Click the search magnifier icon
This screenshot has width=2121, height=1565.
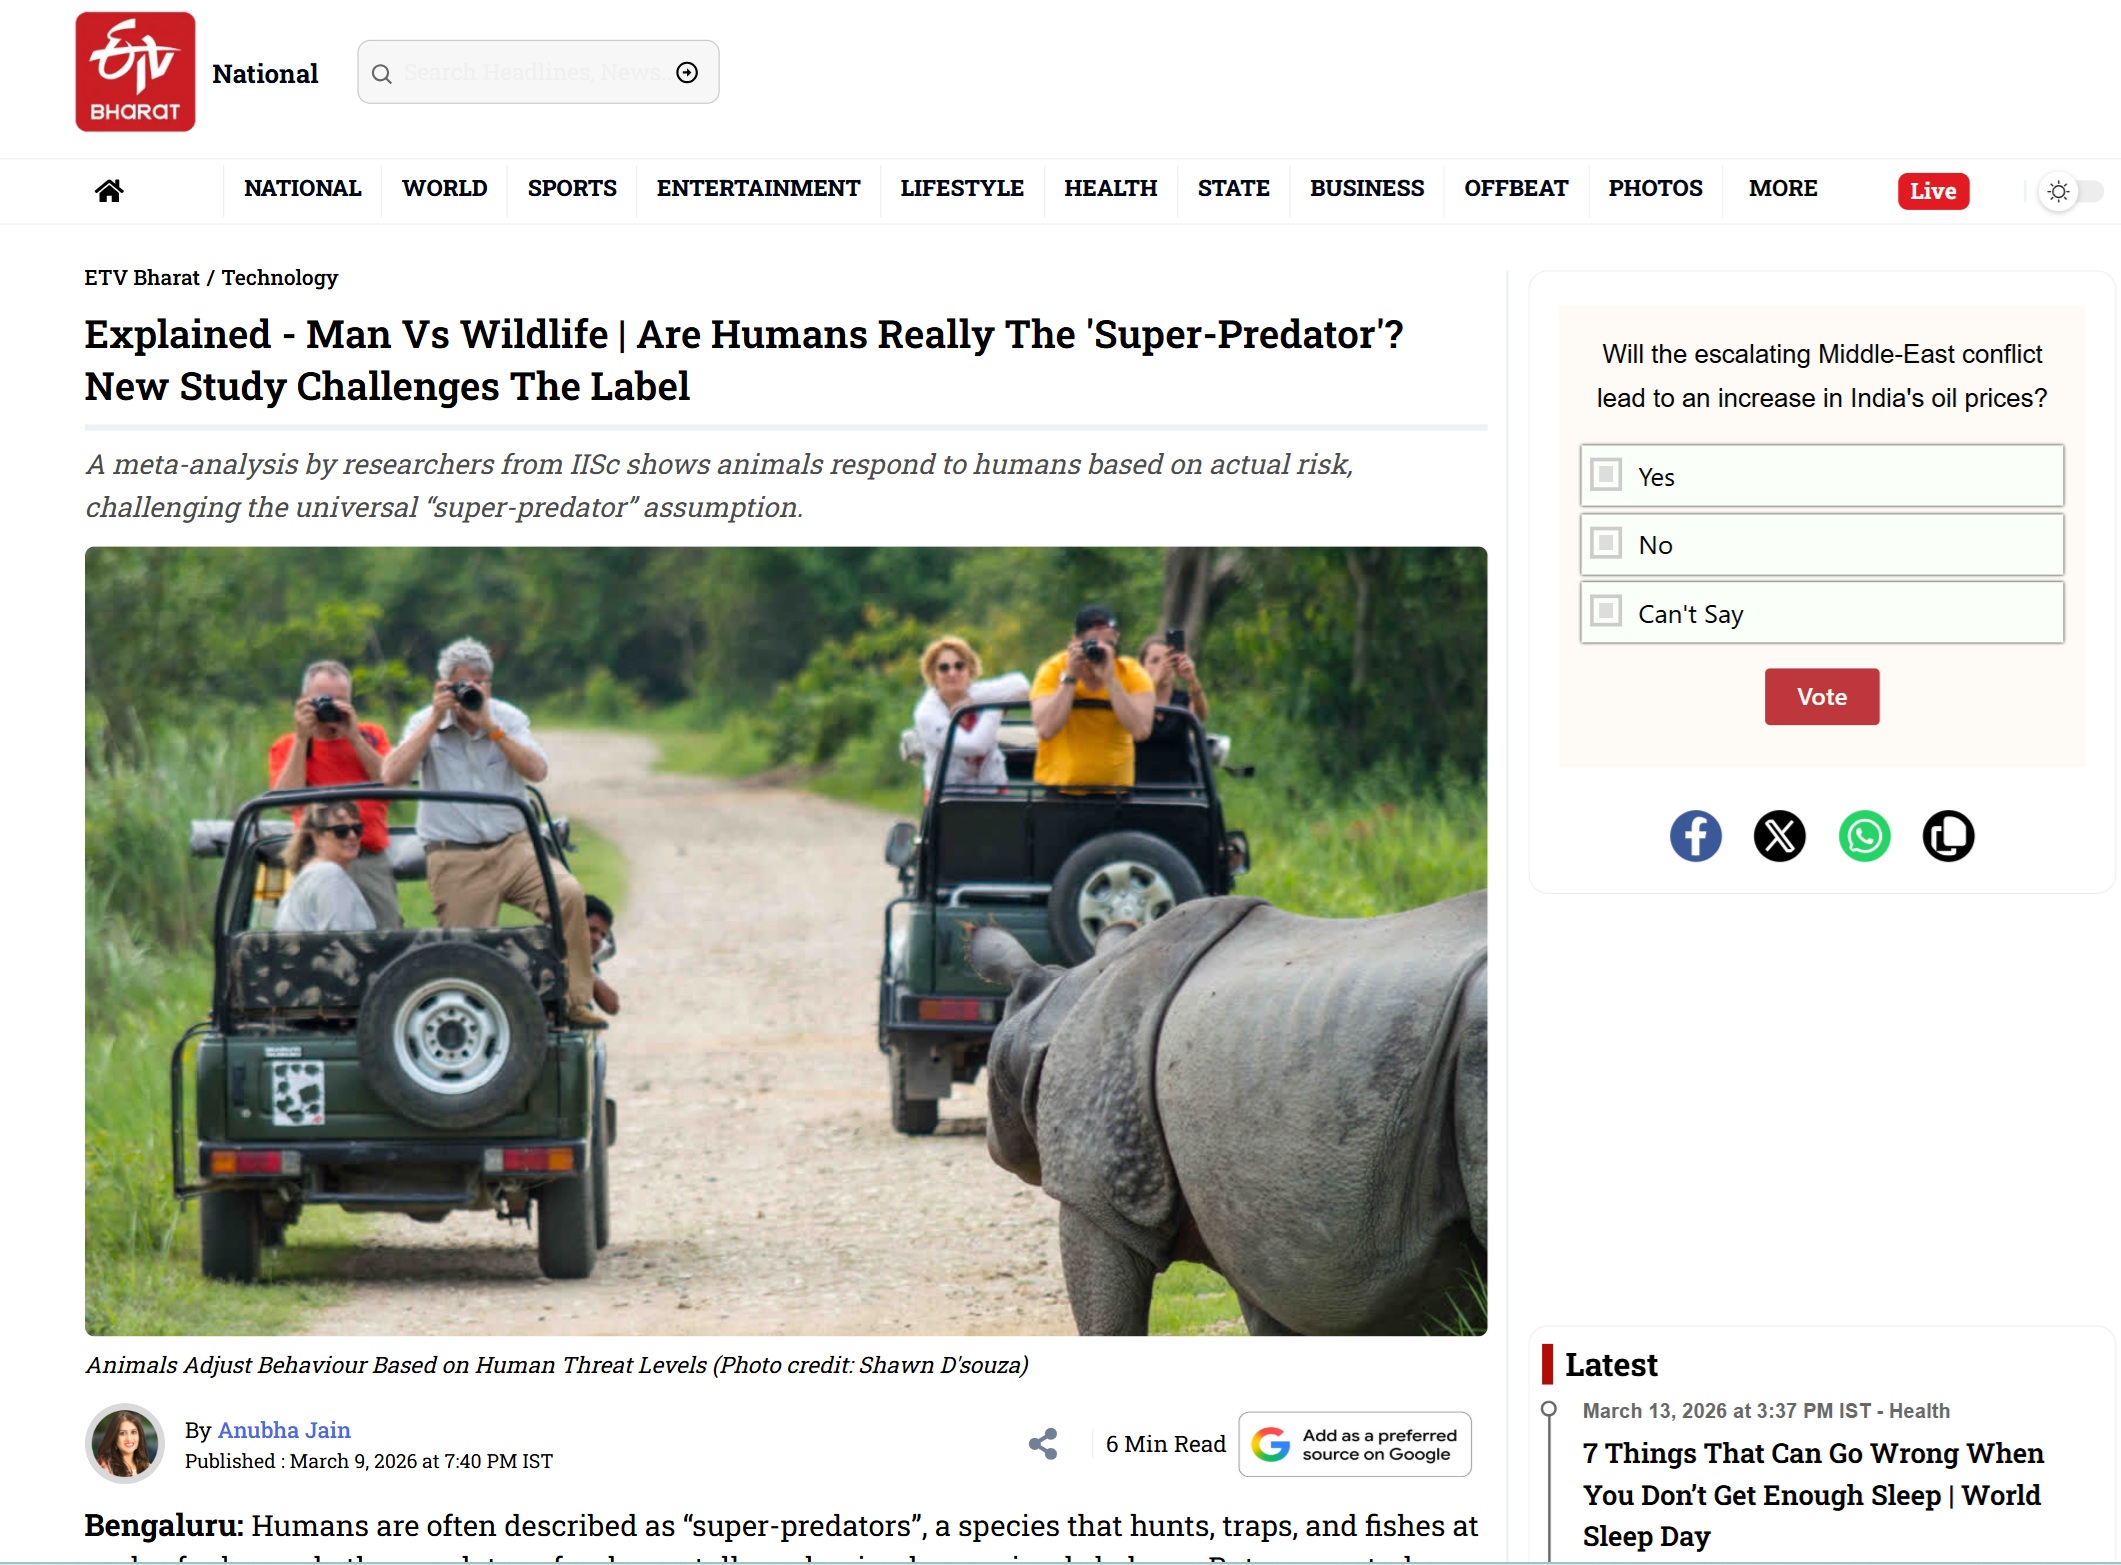point(381,73)
